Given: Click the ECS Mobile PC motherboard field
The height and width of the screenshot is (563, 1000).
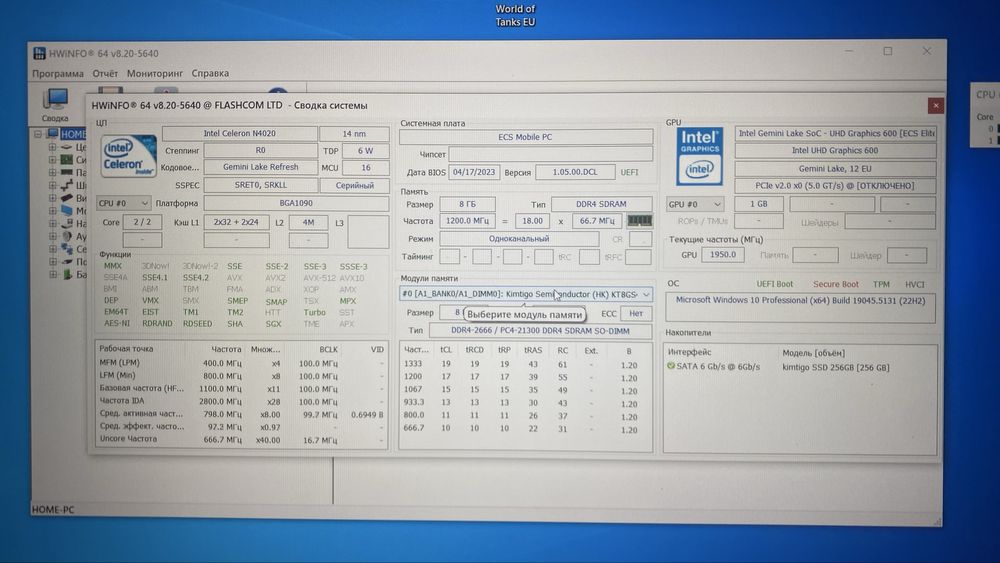Looking at the screenshot, I should 526,137.
